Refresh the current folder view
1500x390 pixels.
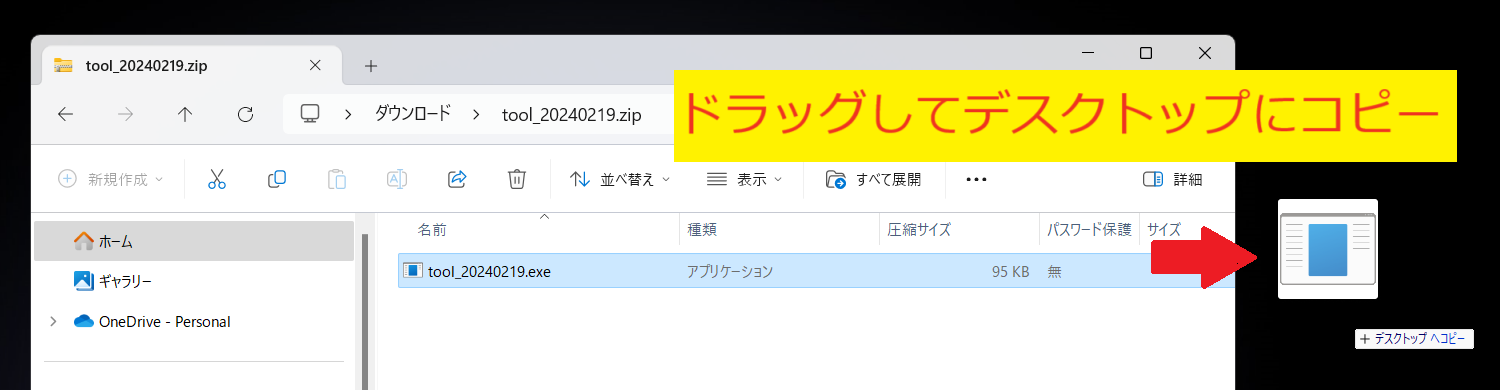pyautogui.click(x=245, y=114)
